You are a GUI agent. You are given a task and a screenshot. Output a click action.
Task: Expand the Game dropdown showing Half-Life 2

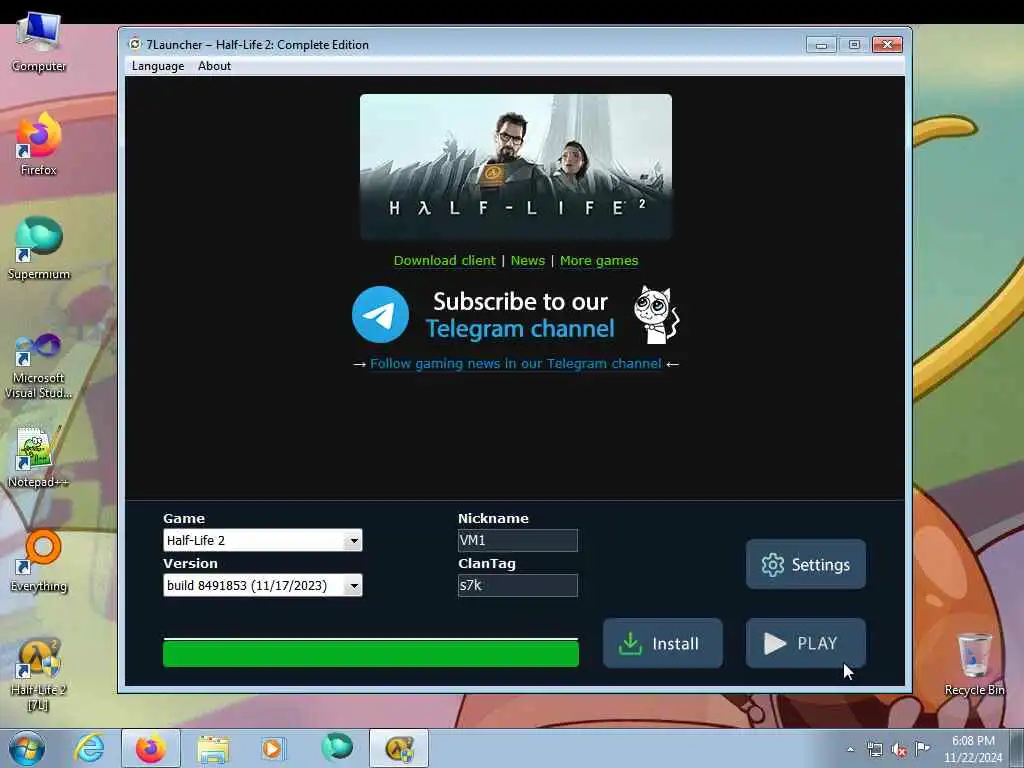coord(263,540)
